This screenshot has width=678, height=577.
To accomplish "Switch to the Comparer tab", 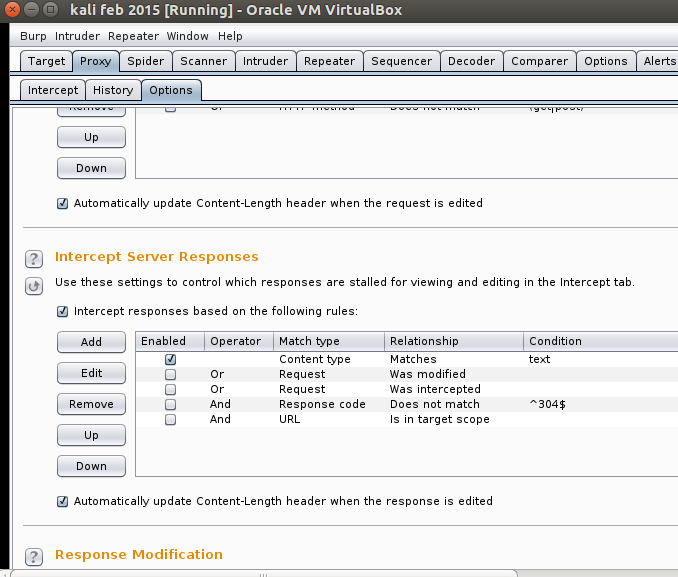I will [540, 61].
